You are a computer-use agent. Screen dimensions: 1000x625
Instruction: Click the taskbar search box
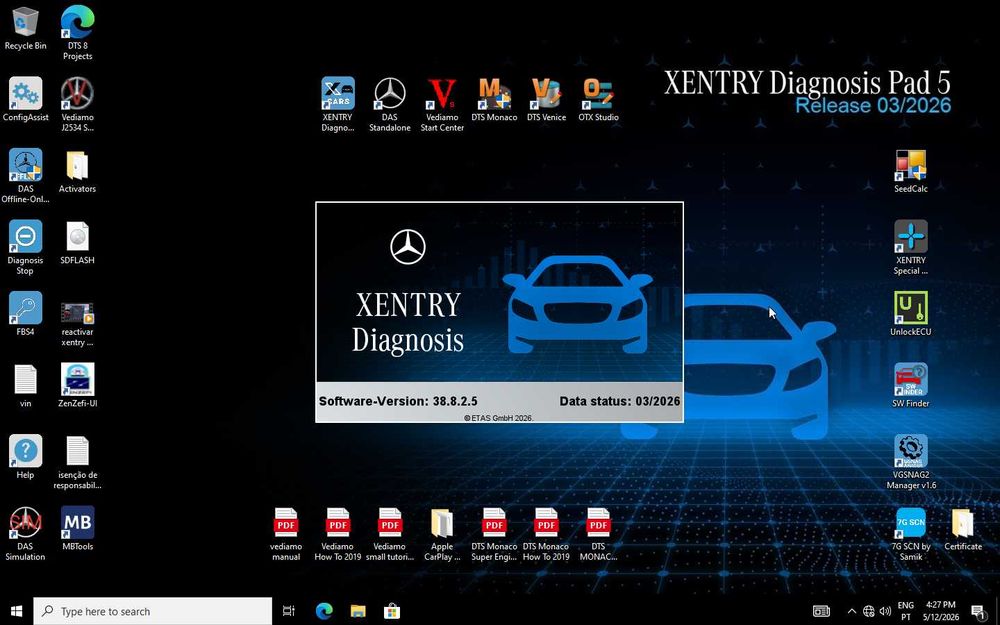pyautogui.click(x=153, y=611)
